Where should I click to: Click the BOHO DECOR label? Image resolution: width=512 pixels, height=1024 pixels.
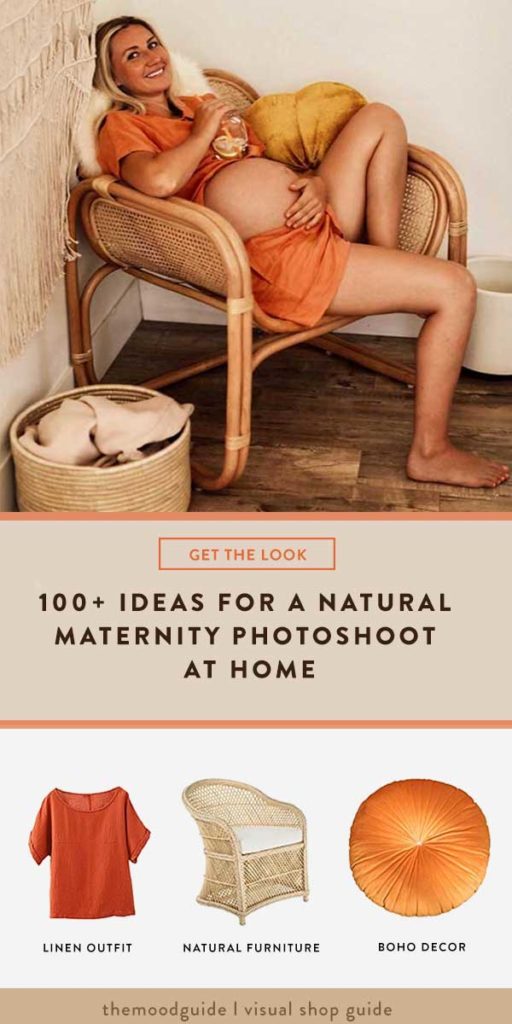[422, 946]
